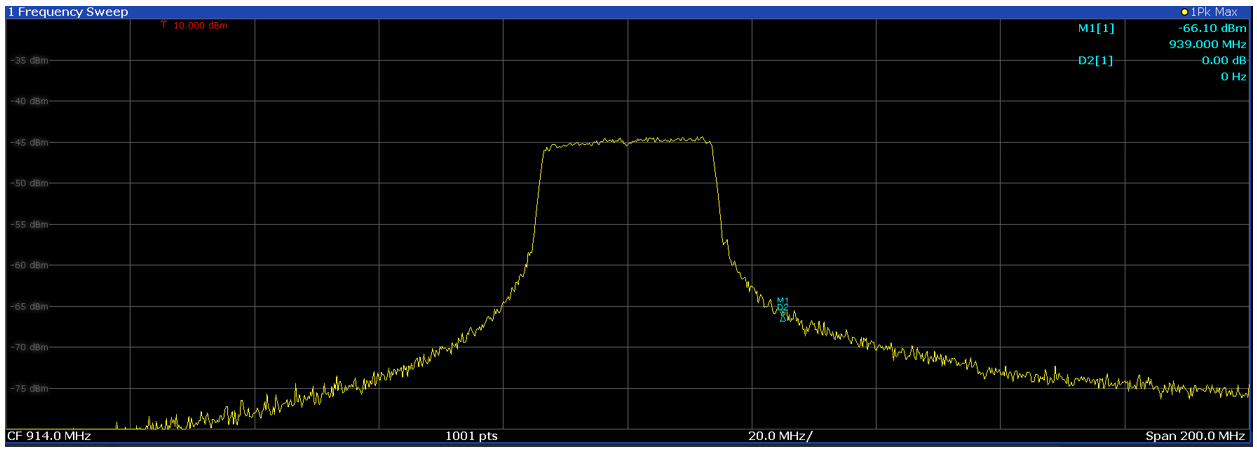Click the 1001 pts sweep points label
1257x453 pixels.
(x=474, y=436)
